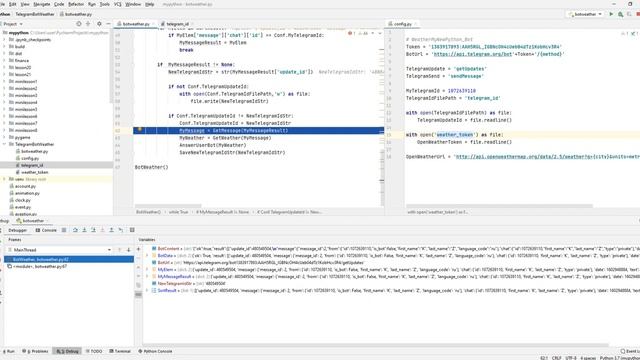Open the openweathermap API URL link
This screenshot has height=360, width=640.
tap(547, 157)
